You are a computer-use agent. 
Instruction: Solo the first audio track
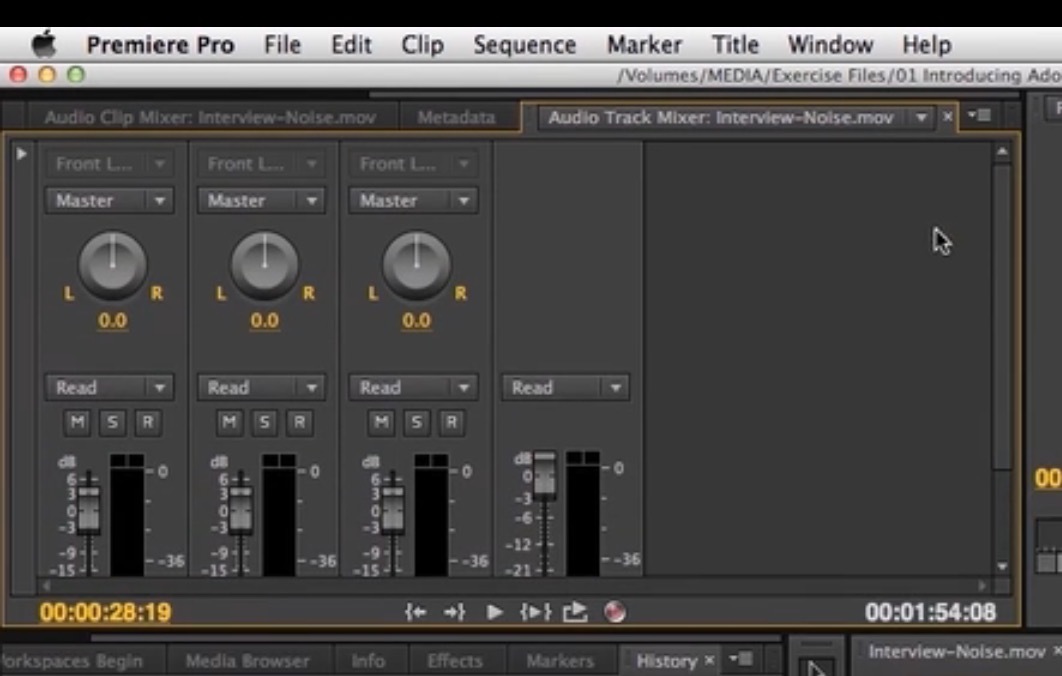coord(112,423)
